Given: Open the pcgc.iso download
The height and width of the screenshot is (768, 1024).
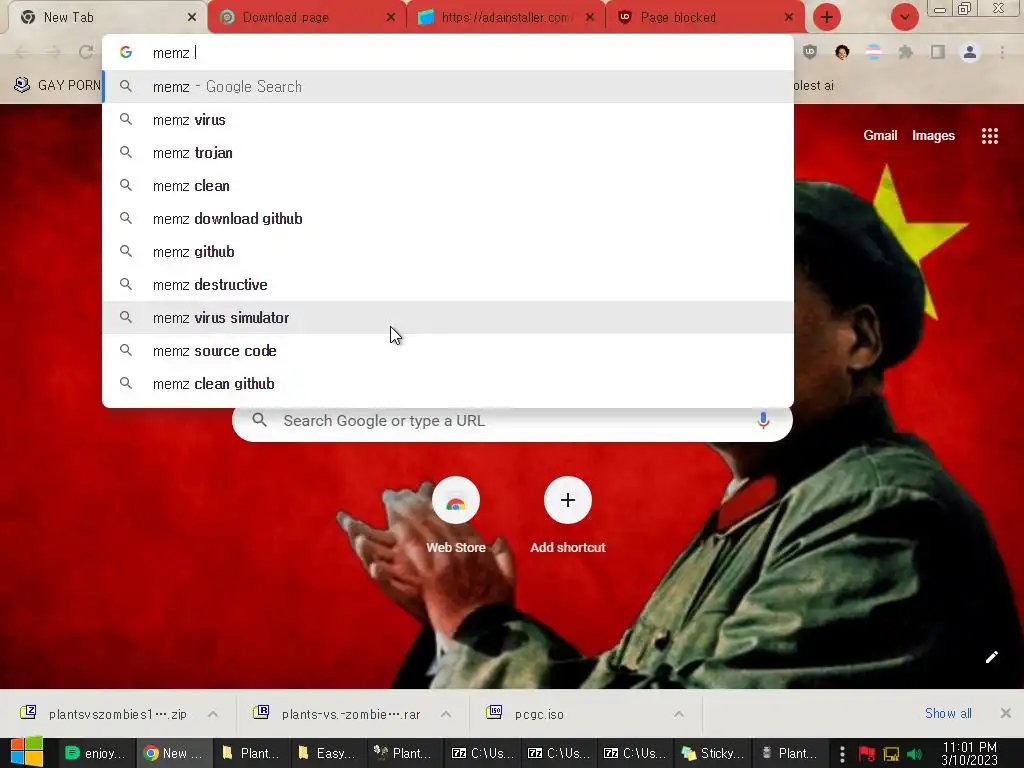Looking at the screenshot, I should [x=569, y=714].
